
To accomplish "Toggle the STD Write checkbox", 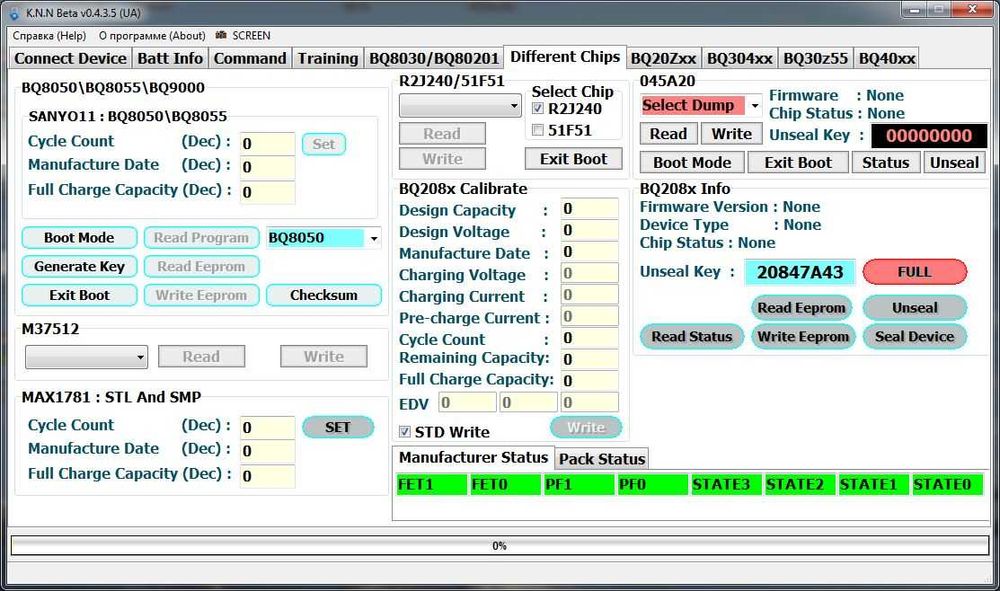I will [404, 432].
